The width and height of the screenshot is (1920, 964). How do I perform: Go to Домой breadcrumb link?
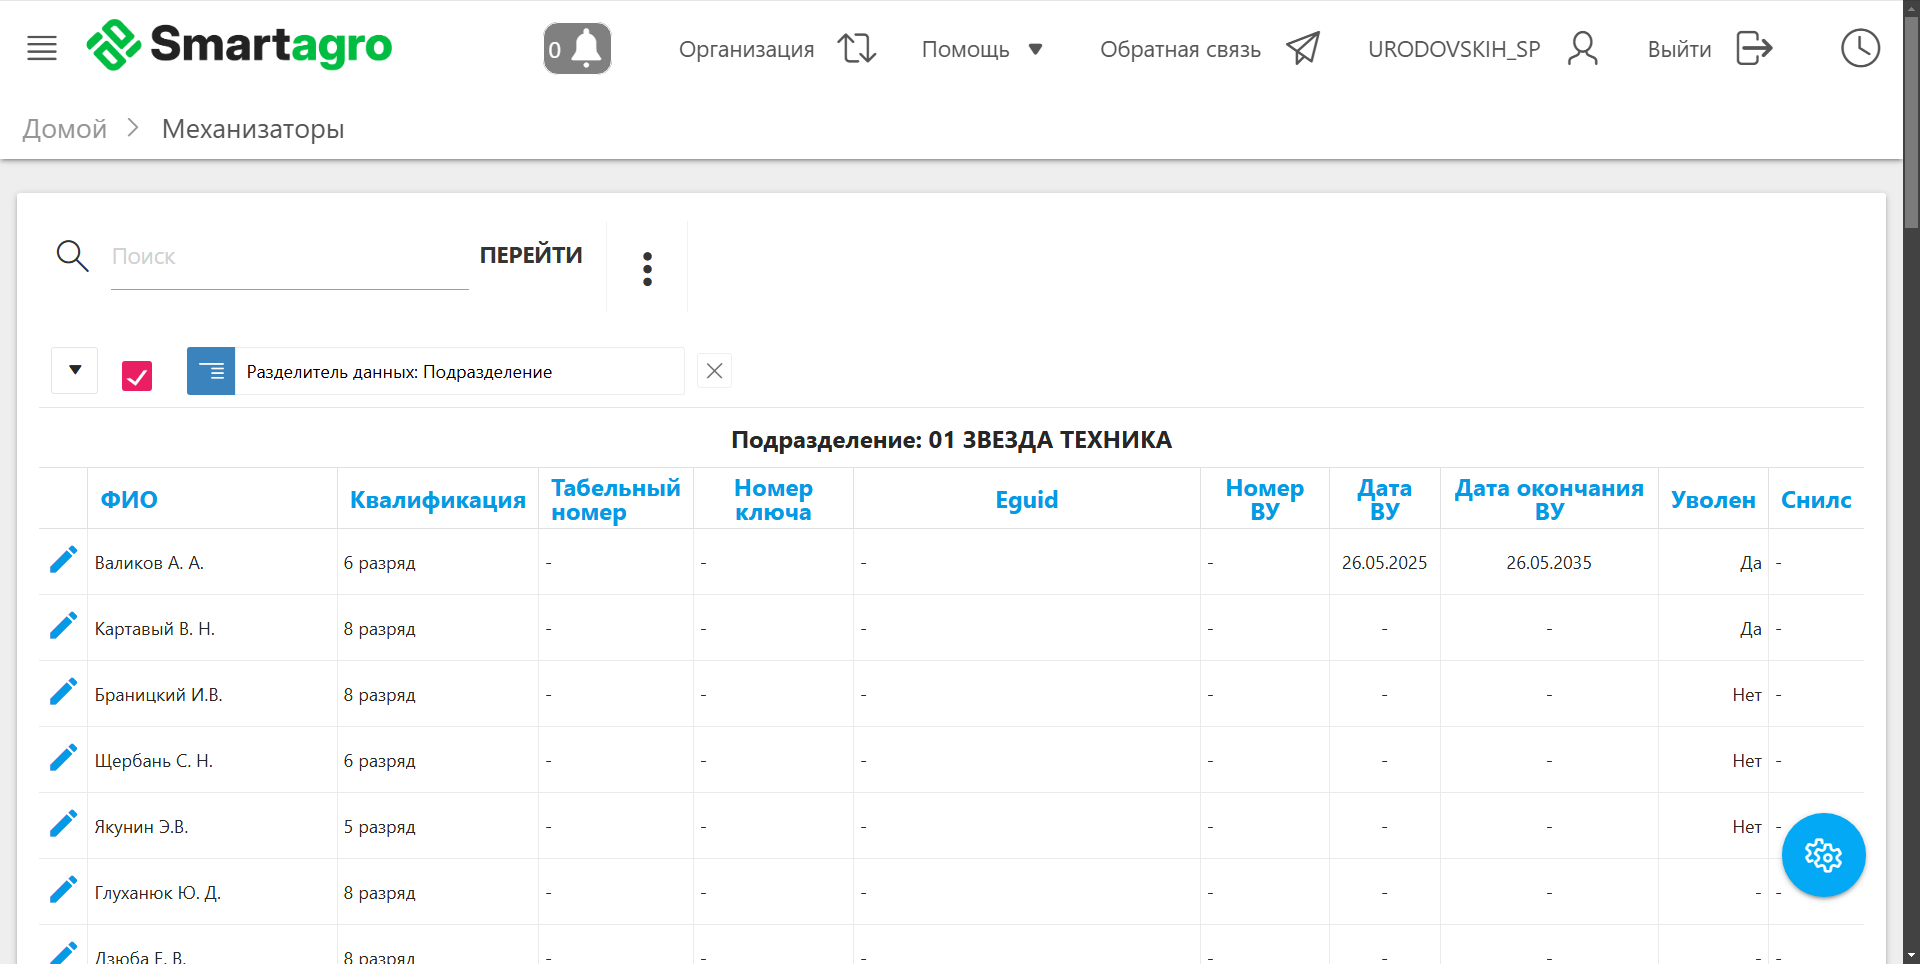[65, 129]
